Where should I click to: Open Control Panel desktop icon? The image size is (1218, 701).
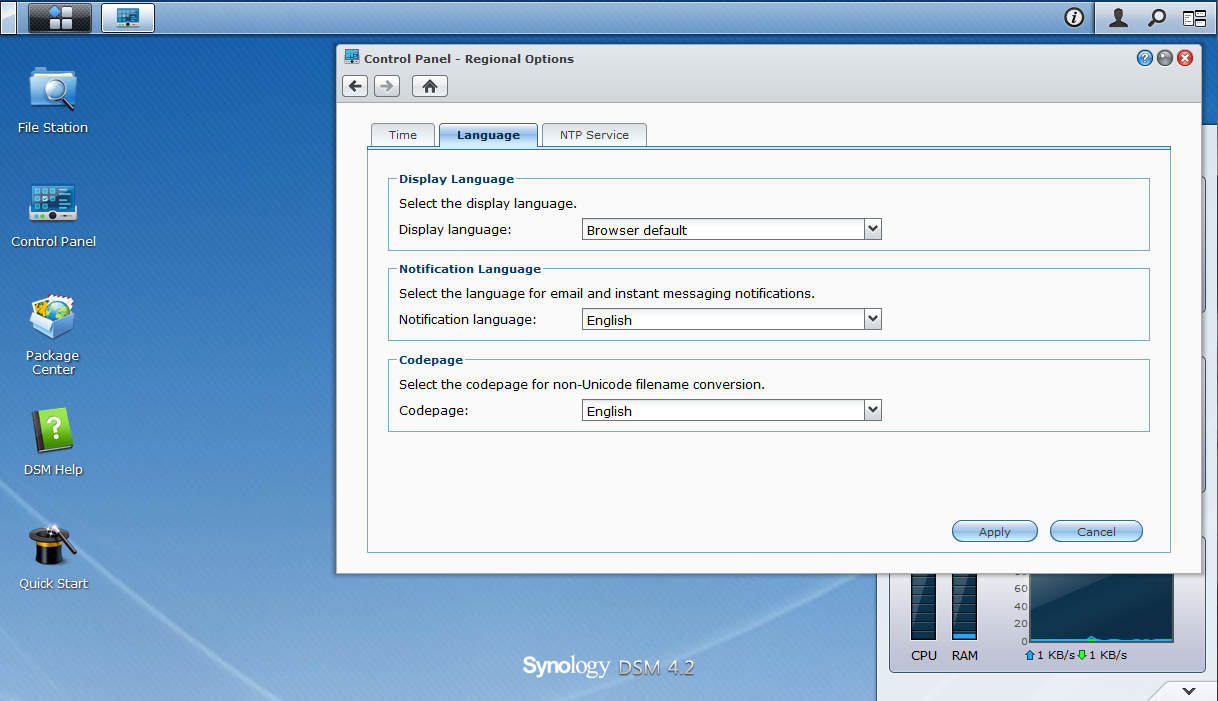click(x=53, y=214)
